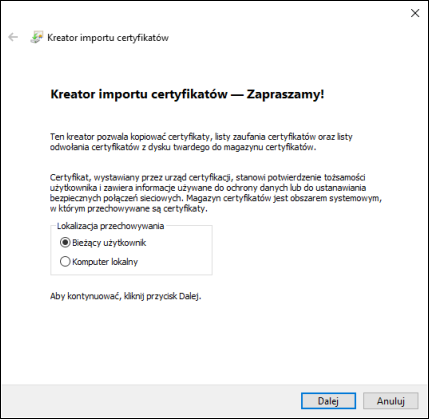Click the Lokalizacja przechowywania group label
The image size is (429, 419).
coord(110,226)
